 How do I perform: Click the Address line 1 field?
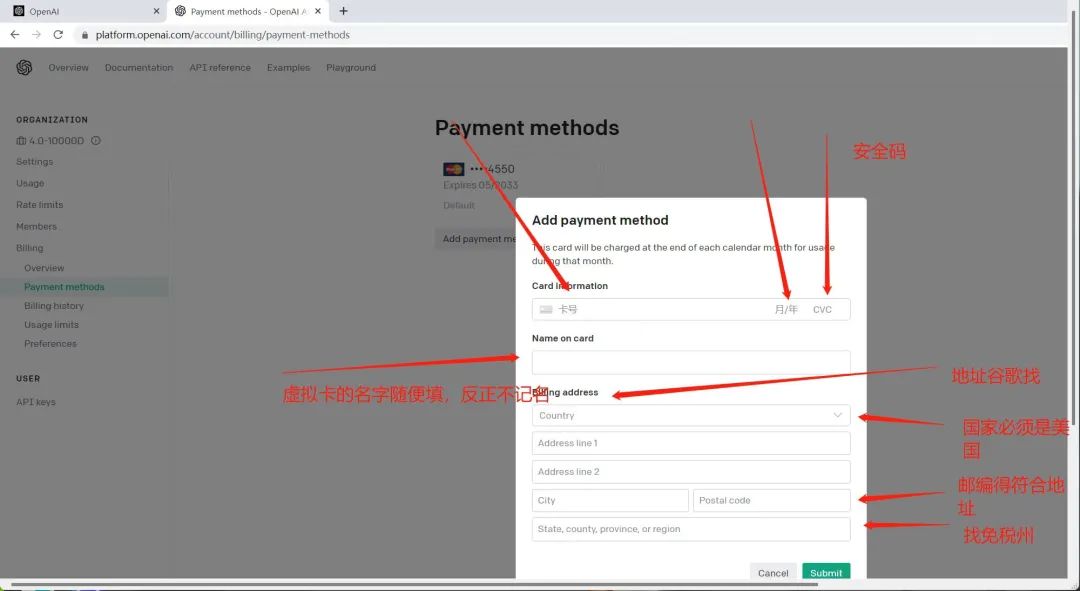point(691,443)
